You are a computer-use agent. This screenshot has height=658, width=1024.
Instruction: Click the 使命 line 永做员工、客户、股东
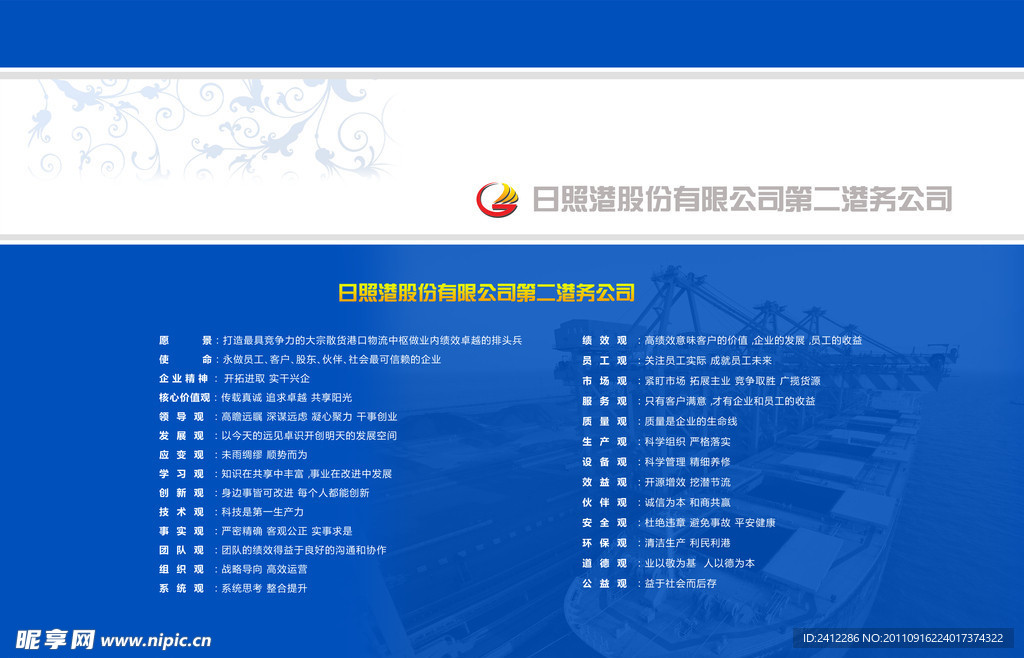300,359
